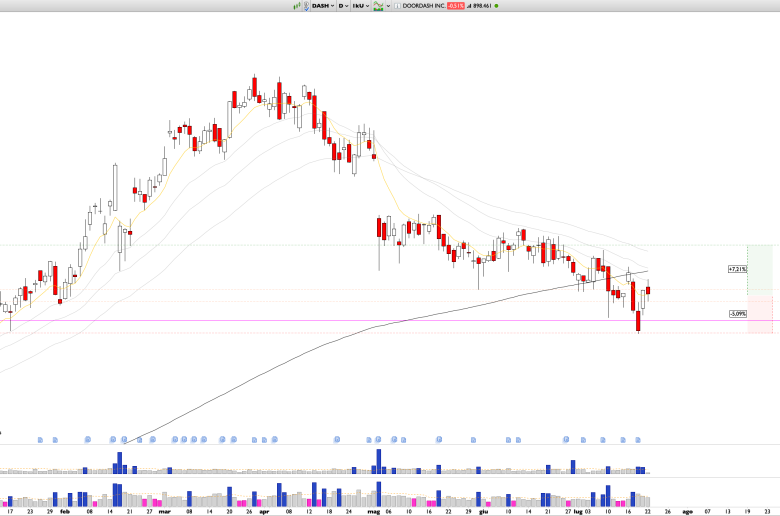Screen dimensions: 780x516
Task: Click the icon before DOORDASH INC. name
Action: click(x=397, y=5)
